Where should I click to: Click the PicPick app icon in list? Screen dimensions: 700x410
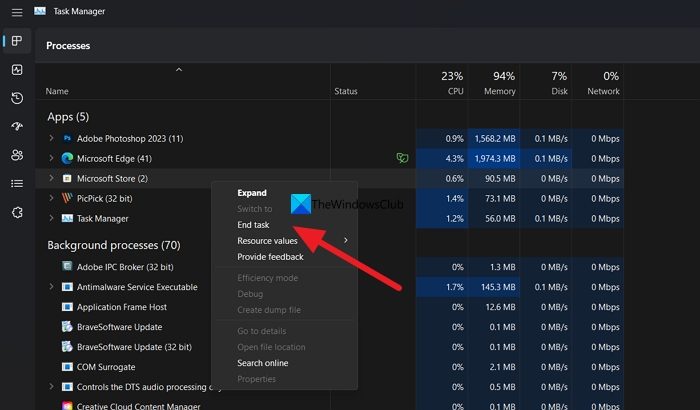click(x=67, y=198)
